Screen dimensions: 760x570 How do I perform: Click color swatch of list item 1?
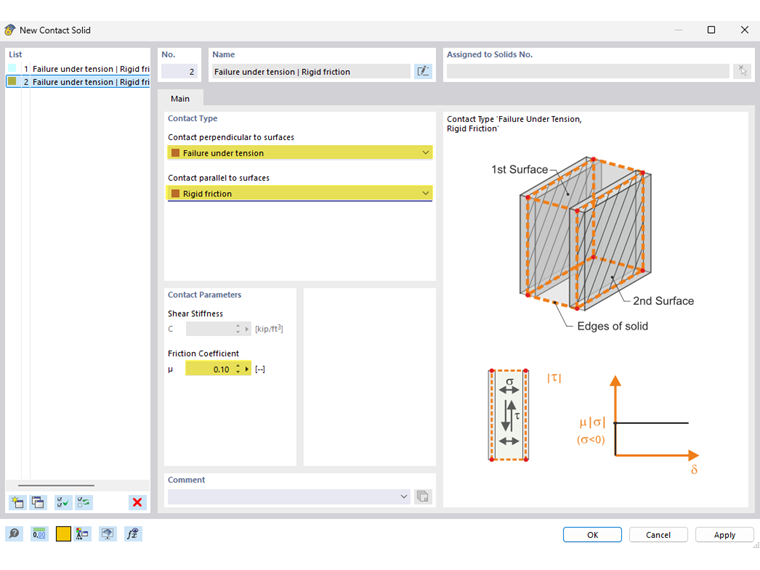point(12,68)
